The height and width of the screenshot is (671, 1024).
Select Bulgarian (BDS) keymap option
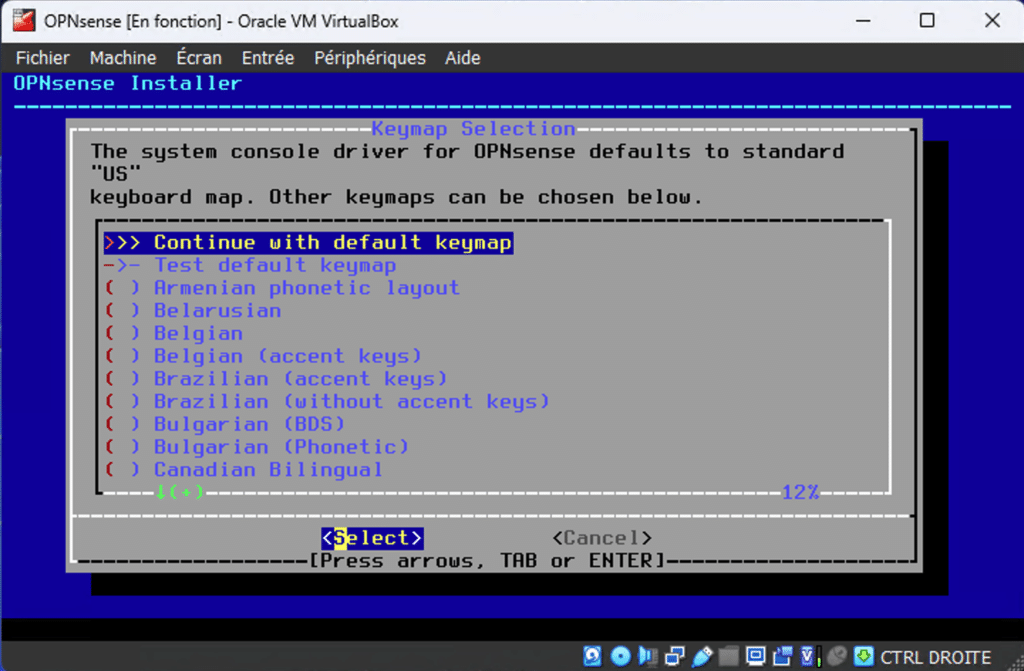tap(224, 424)
